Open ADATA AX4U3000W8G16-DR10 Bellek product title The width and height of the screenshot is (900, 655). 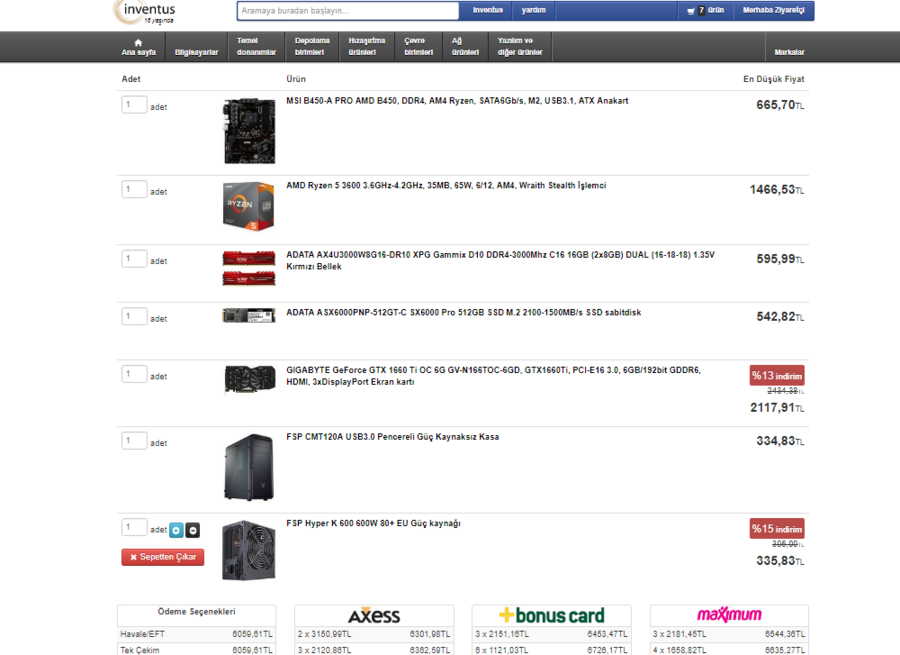(501, 261)
